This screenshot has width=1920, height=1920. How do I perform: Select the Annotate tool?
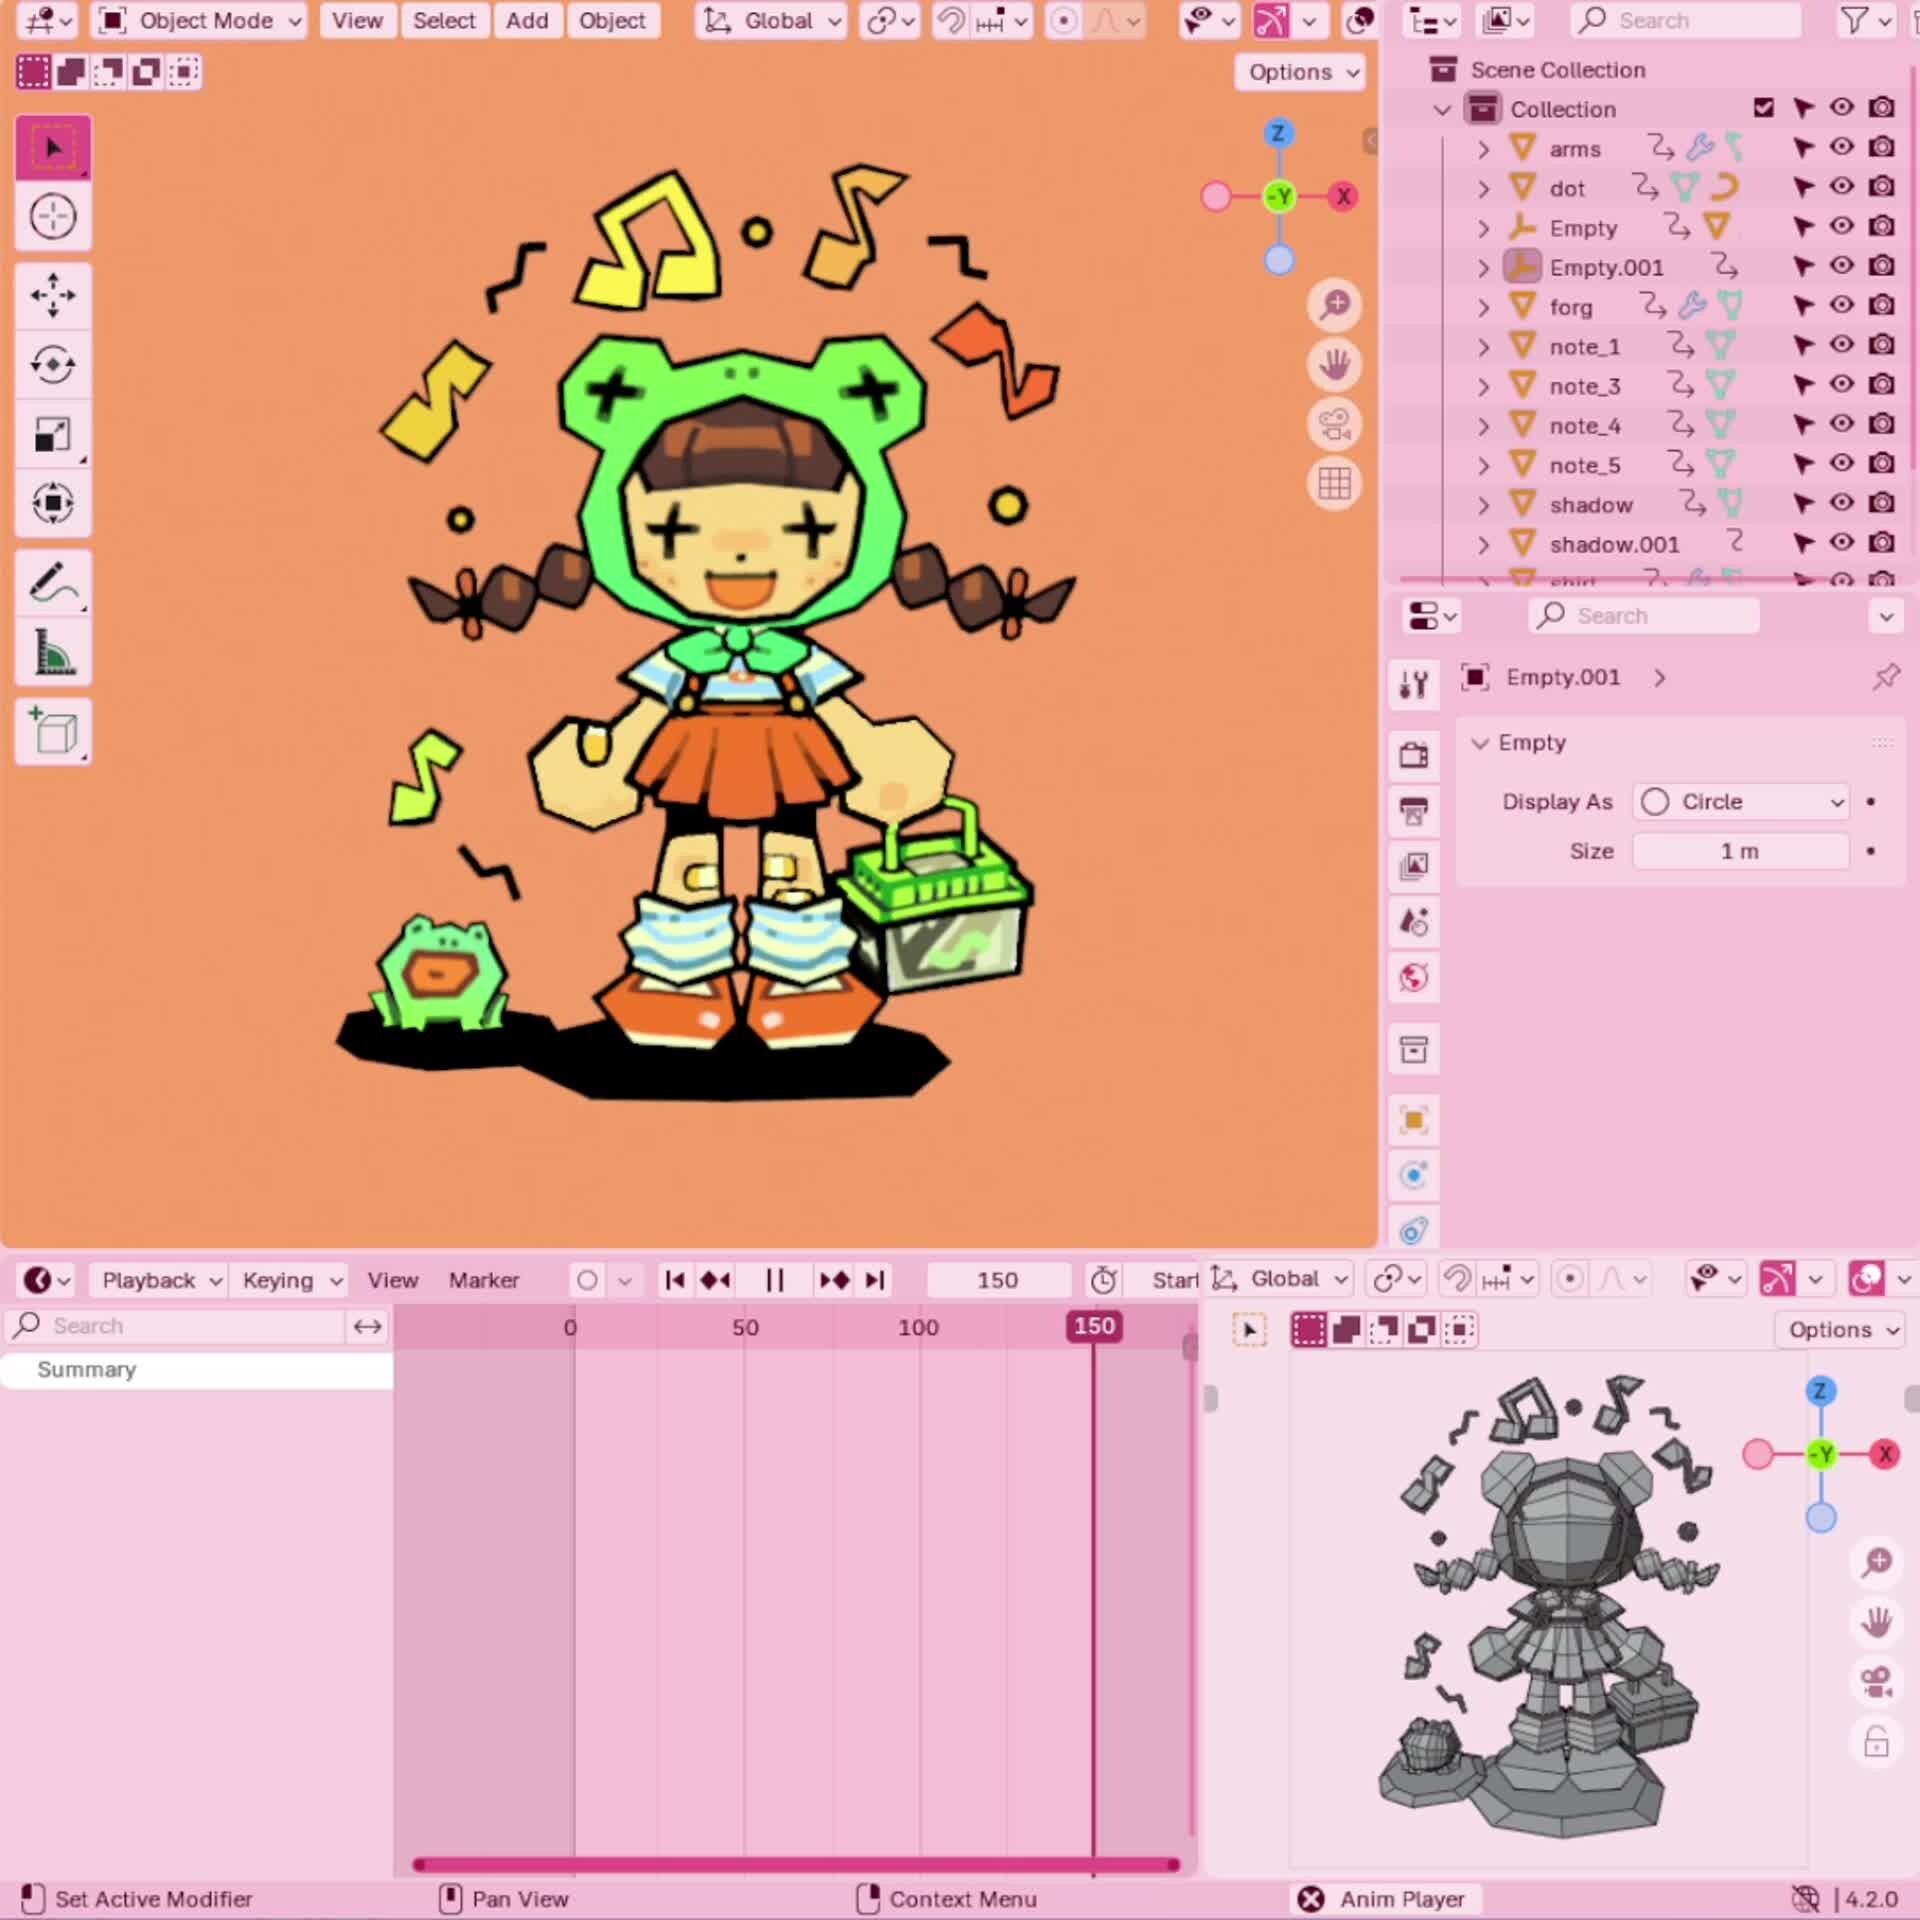point(53,583)
